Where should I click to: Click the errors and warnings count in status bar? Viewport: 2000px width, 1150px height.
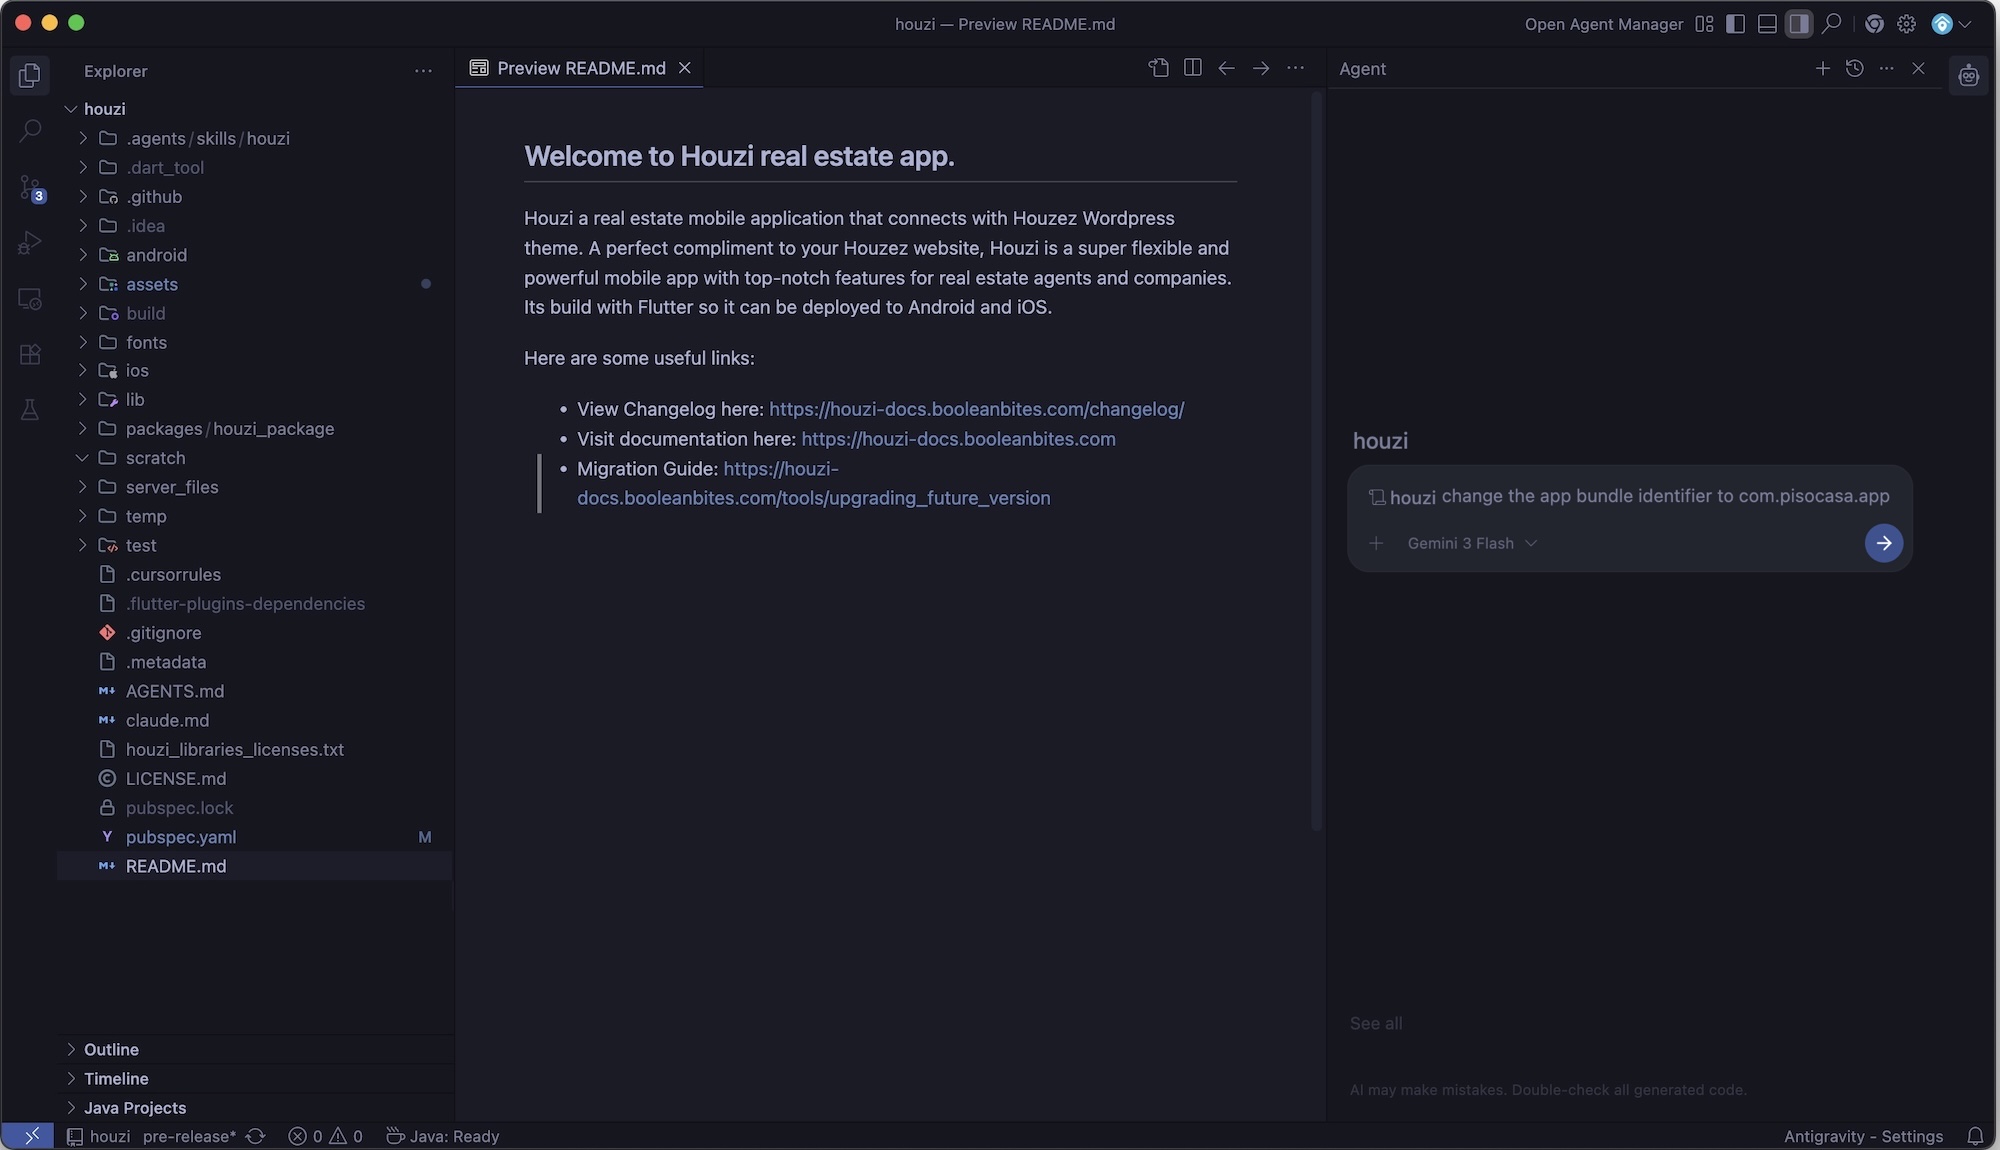pyautogui.click(x=326, y=1136)
